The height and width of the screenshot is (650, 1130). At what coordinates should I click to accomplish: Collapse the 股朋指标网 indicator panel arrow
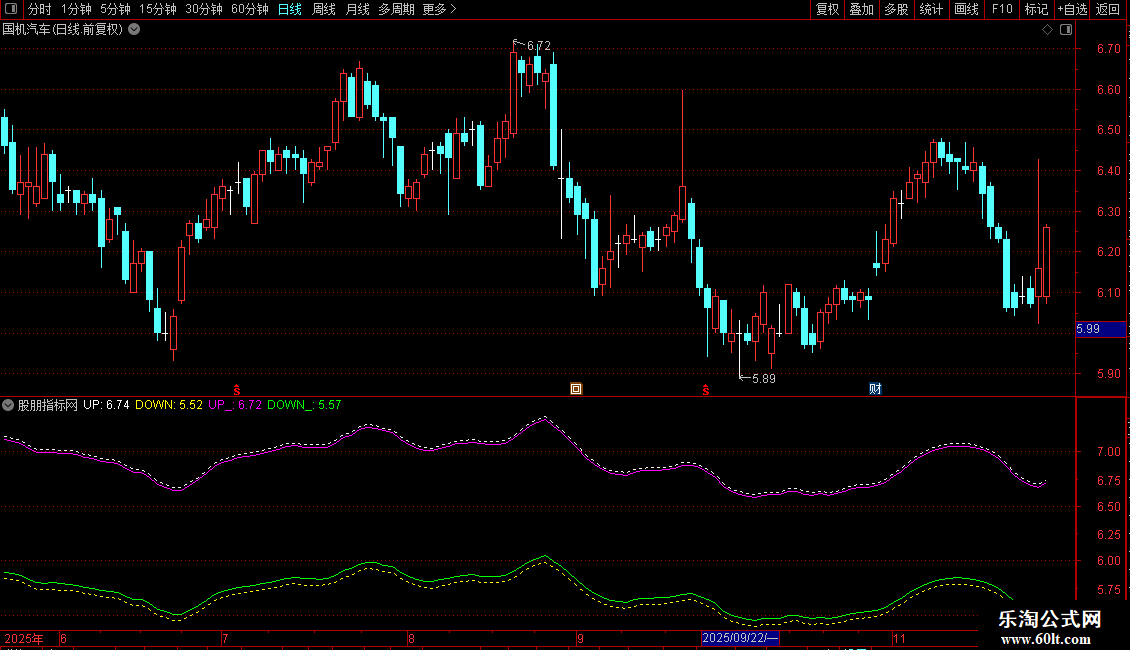8,405
